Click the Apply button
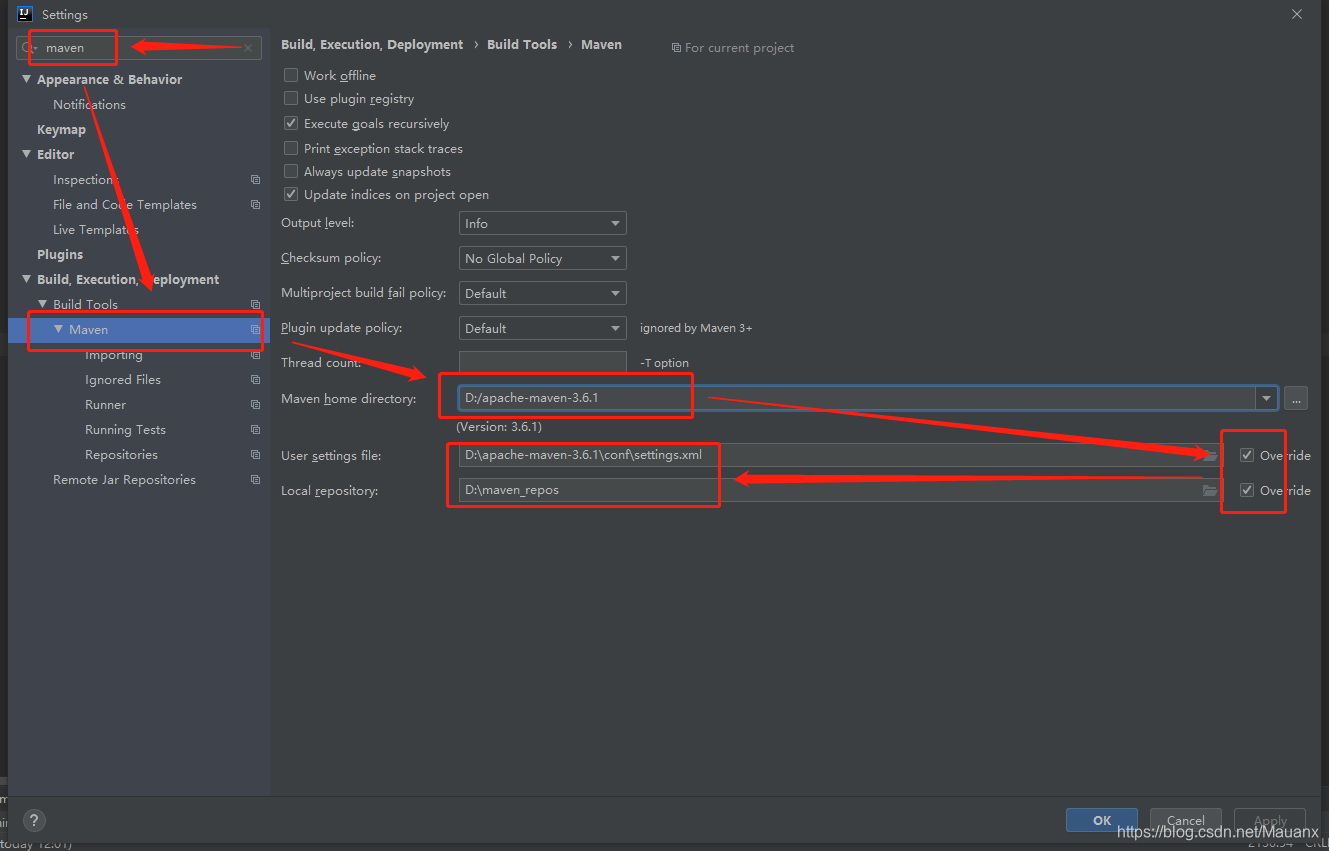 tap(1270, 820)
